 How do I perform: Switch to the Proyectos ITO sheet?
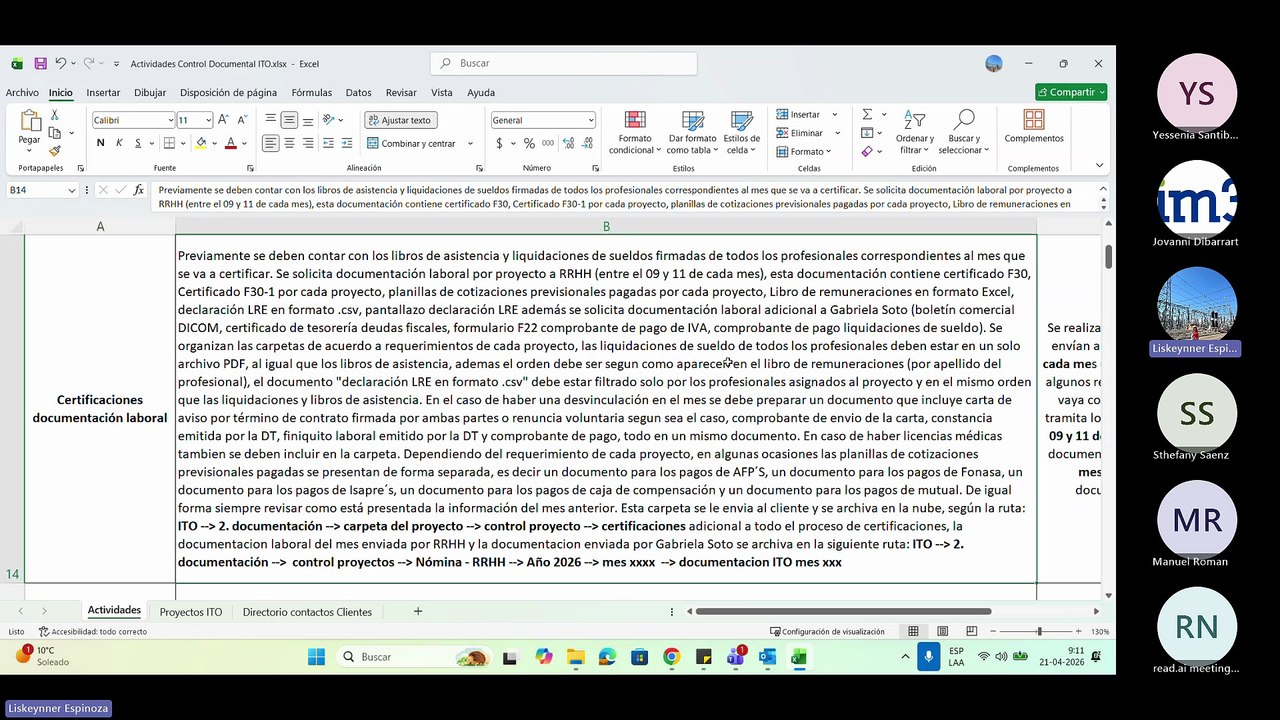(x=191, y=612)
